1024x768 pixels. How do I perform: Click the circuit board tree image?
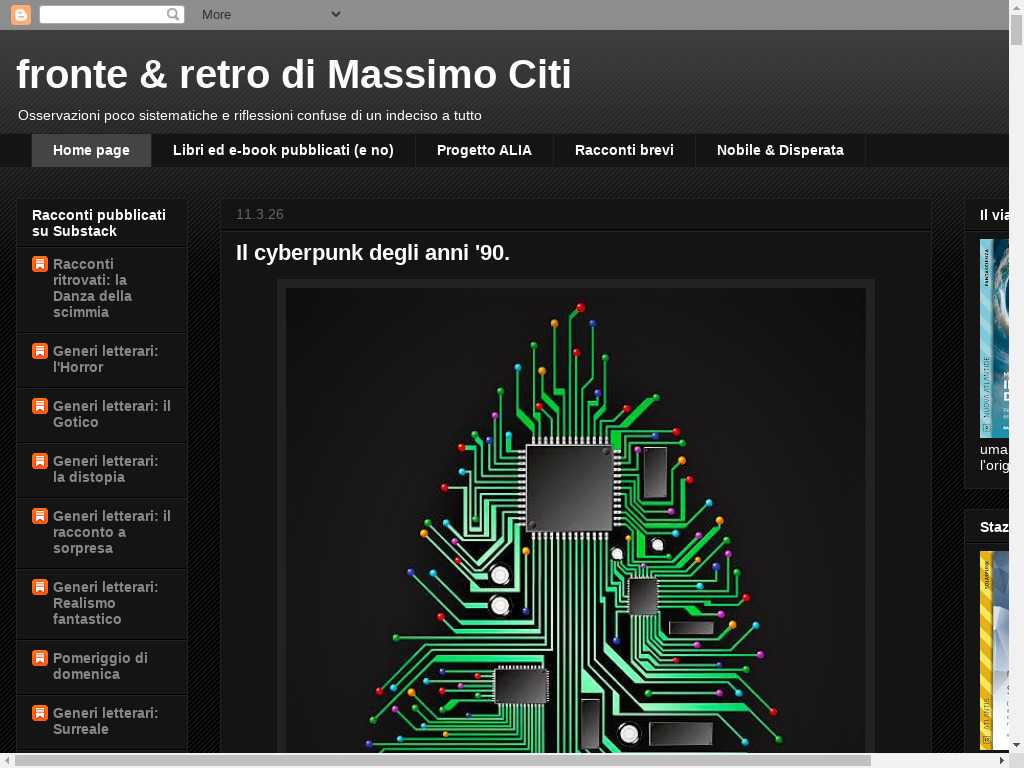tap(576, 520)
